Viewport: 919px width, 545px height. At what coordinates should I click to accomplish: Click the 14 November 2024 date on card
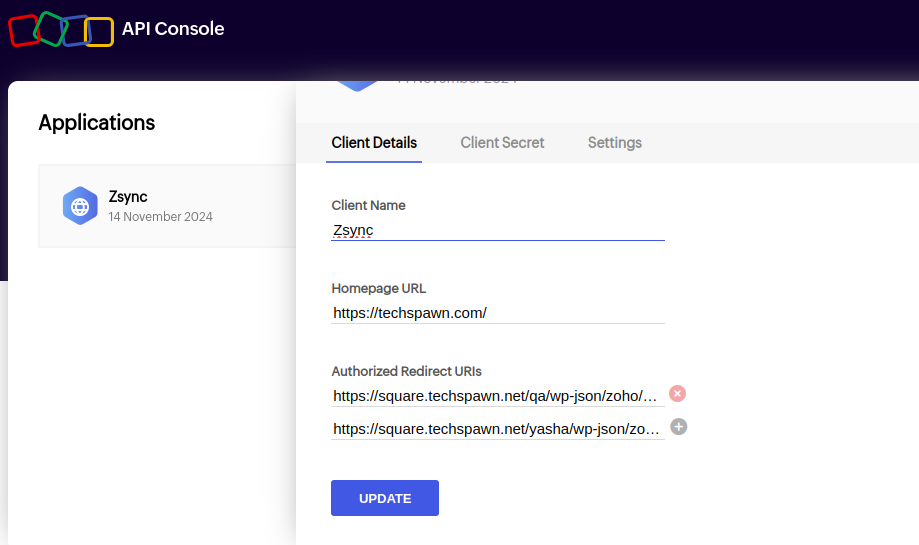coord(160,216)
